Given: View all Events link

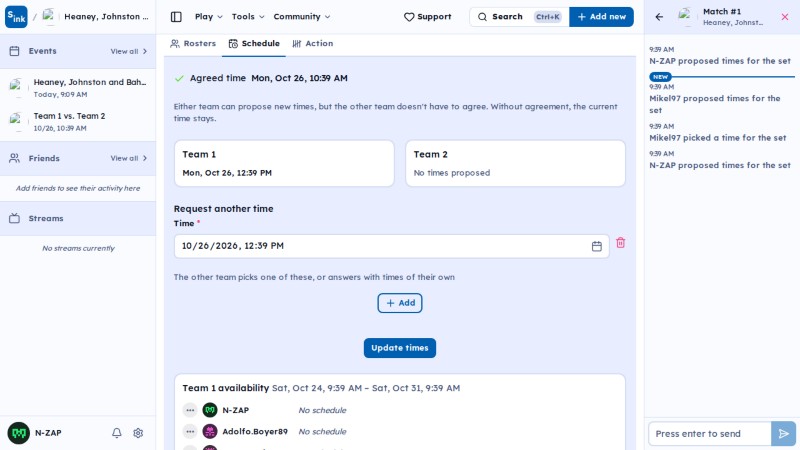Looking at the screenshot, I should coord(129,51).
